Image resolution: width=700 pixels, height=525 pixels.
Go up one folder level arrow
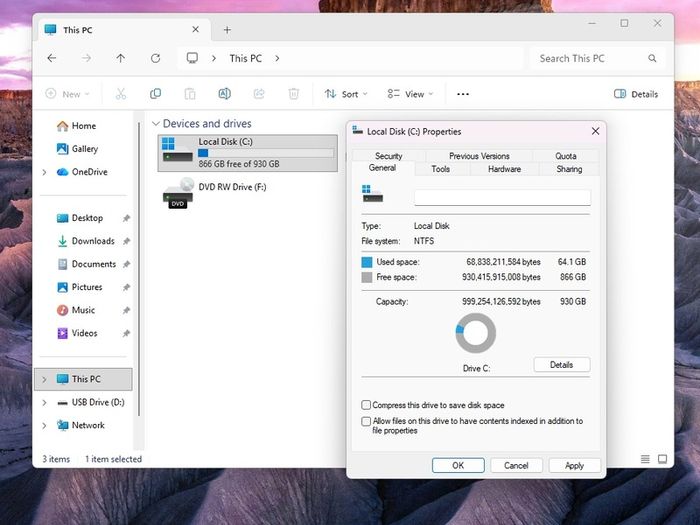[121, 58]
